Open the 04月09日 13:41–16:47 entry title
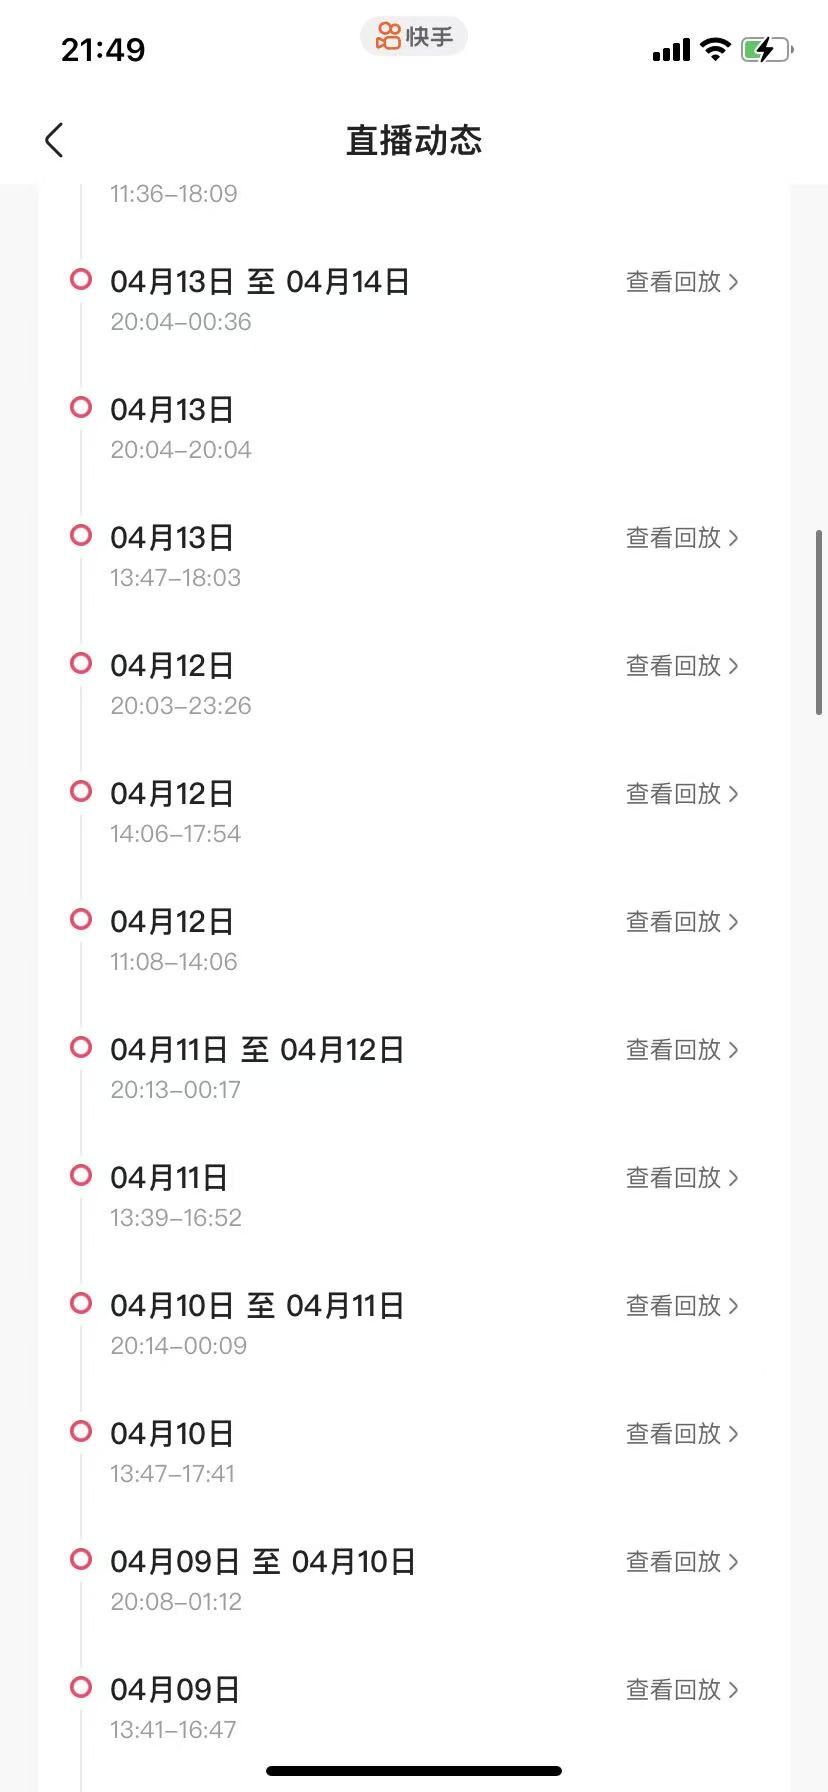The width and height of the screenshot is (828, 1792). (175, 1690)
